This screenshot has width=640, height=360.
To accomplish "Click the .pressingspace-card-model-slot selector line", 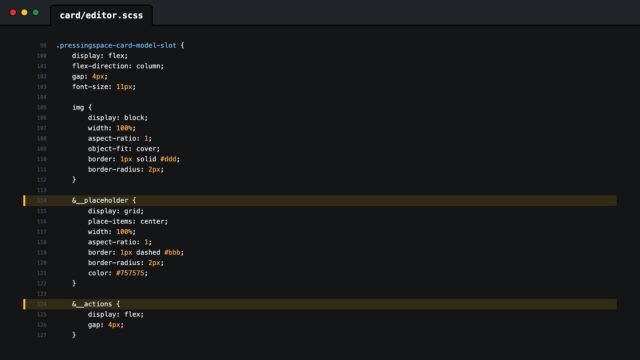I will 120,45.
